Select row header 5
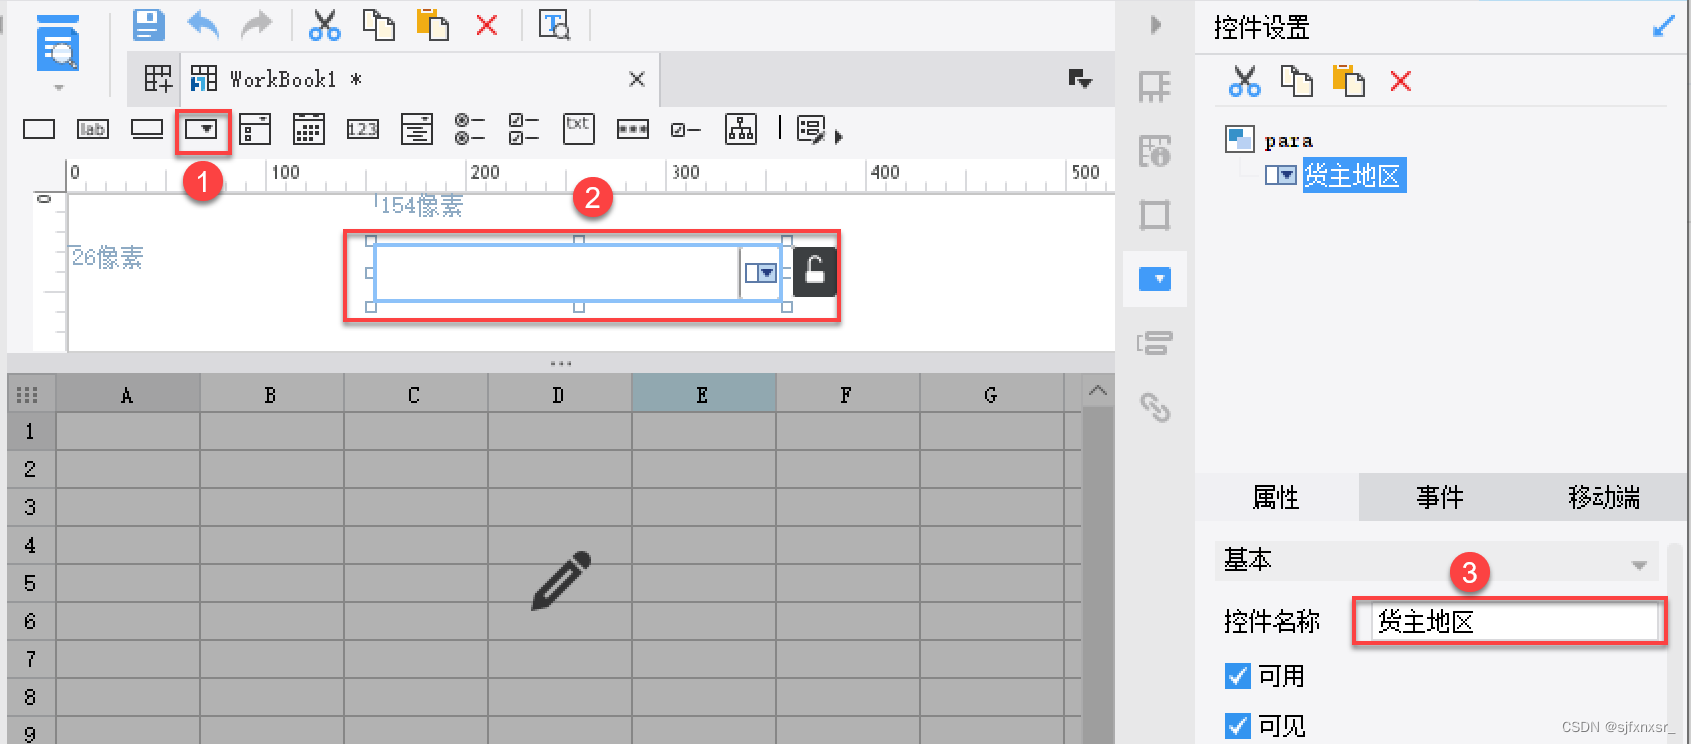The height and width of the screenshot is (744, 1691). (x=30, y=583)
